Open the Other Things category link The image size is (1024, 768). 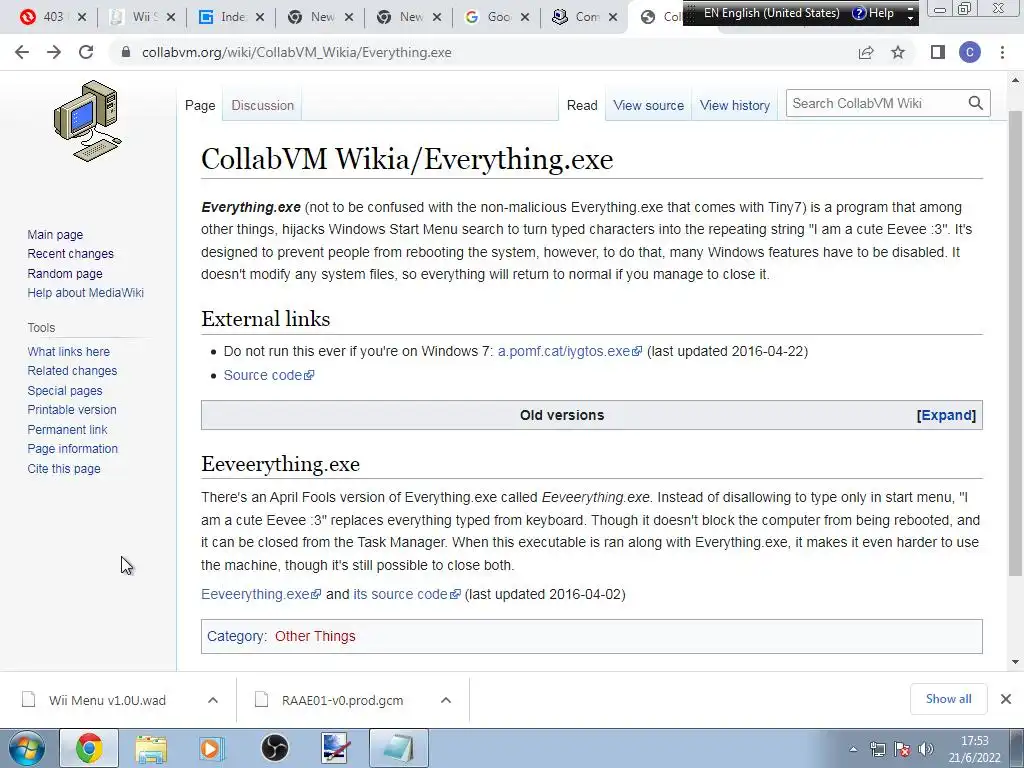point(315,636)
